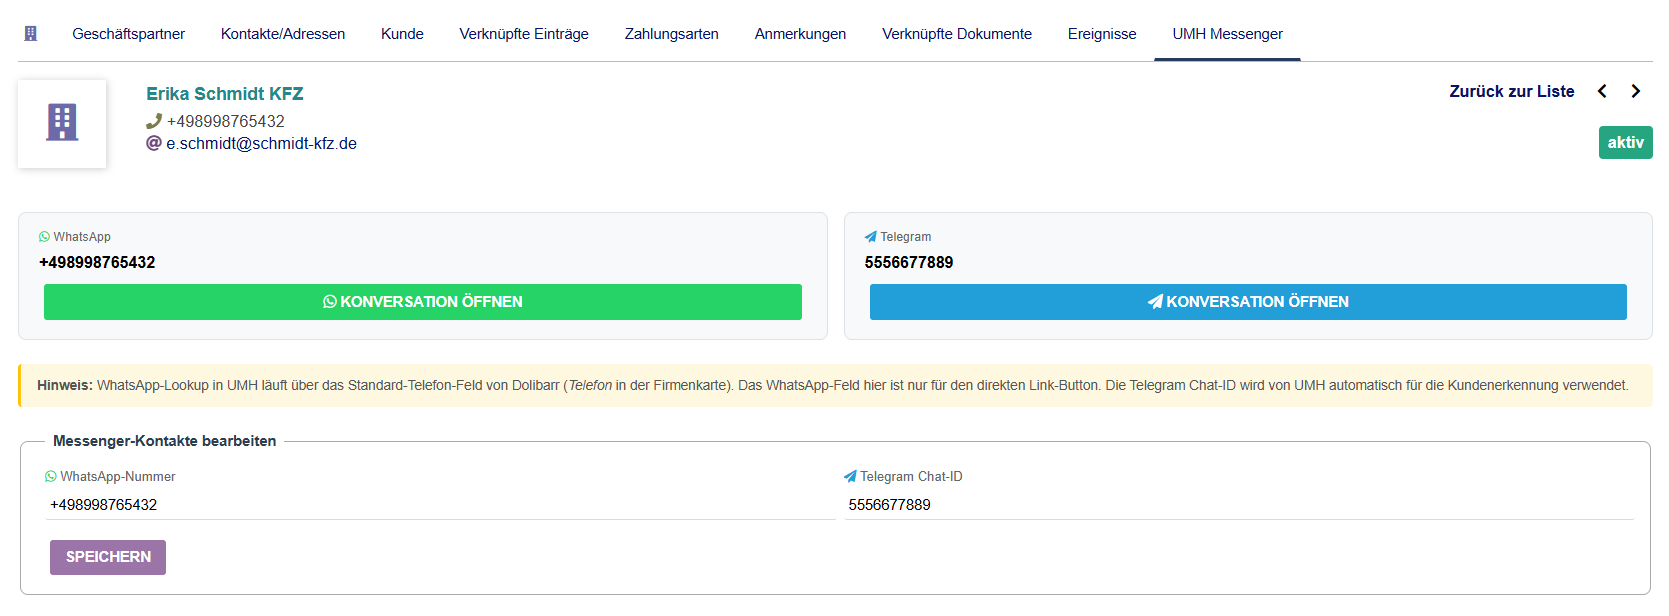
Task: Click the company logo thumbnail placeholder
Action: (x=62, y=124)
